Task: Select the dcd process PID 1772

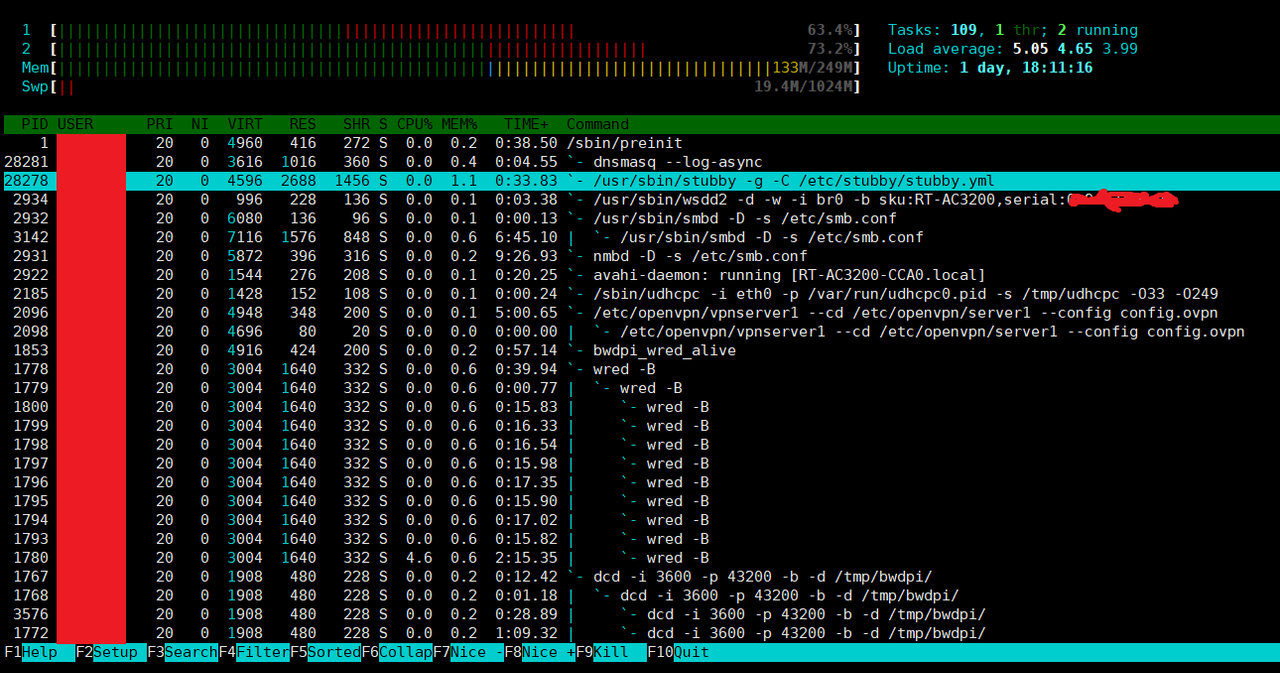Action: click(640, 633)
